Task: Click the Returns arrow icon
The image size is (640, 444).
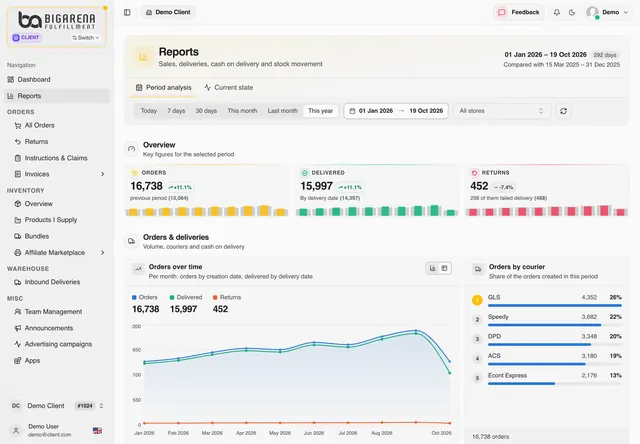Action: tap(18, 142)
